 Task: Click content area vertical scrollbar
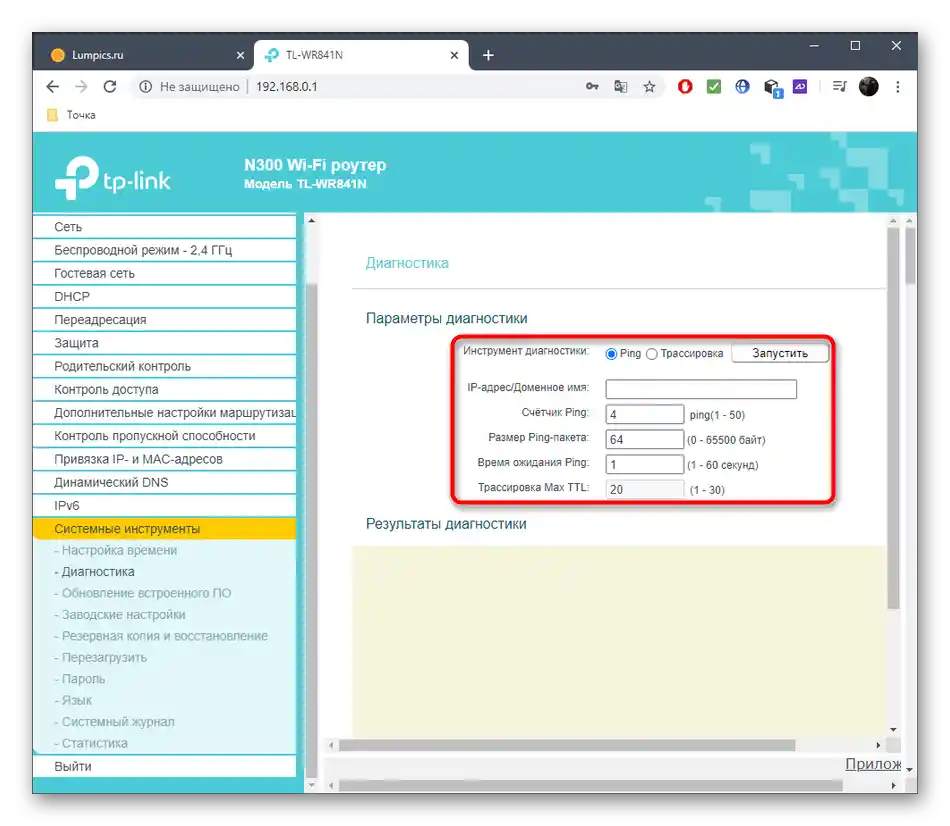(x=893, y=418)
